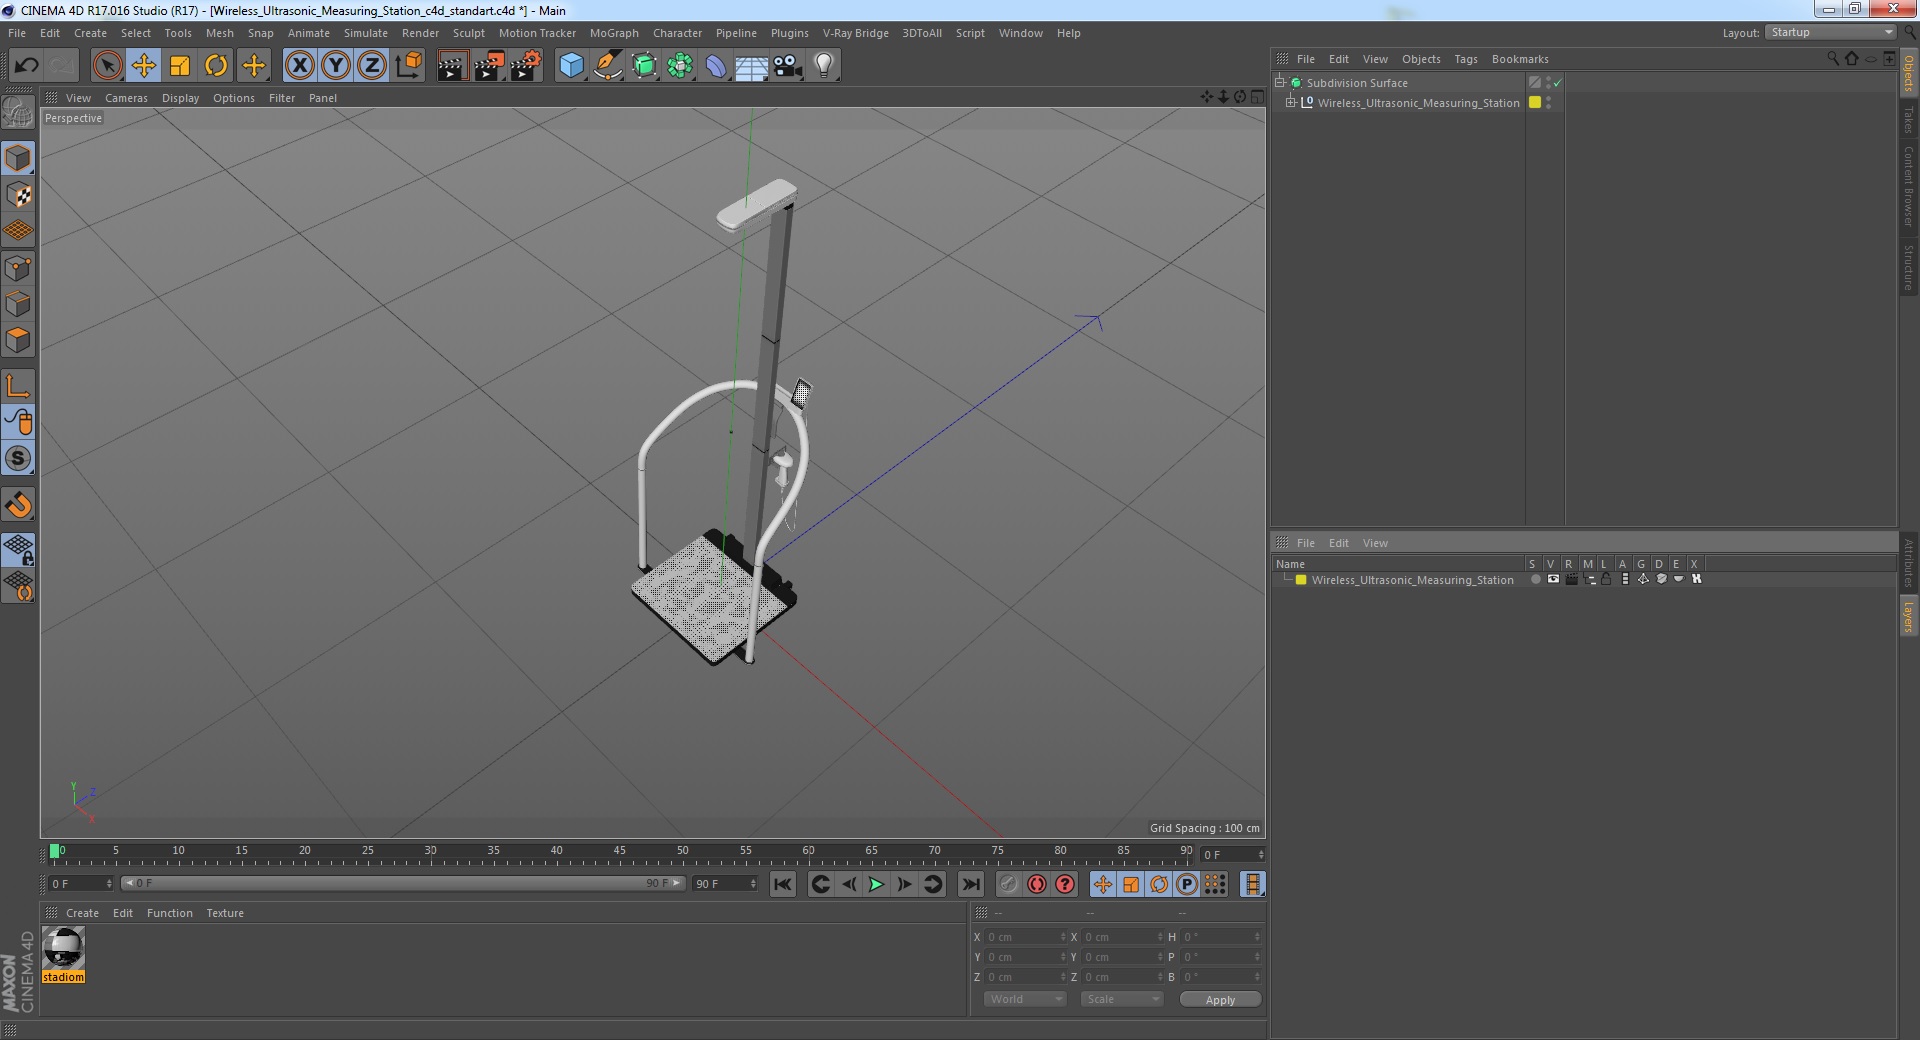Viewport: 1920px width, 1040px height.
Task: Toggle Z axis lock
Action: 372,66
